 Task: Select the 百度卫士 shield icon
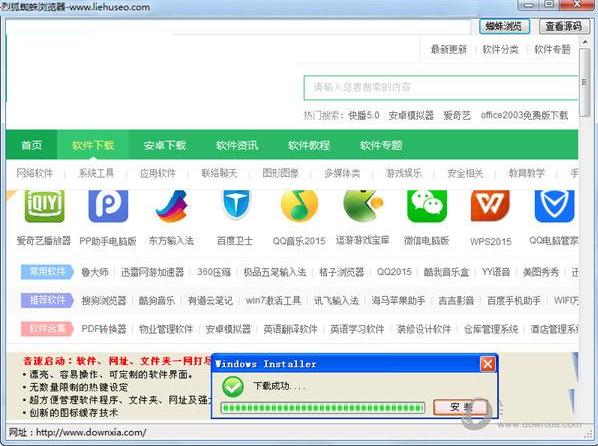(236, 205)
